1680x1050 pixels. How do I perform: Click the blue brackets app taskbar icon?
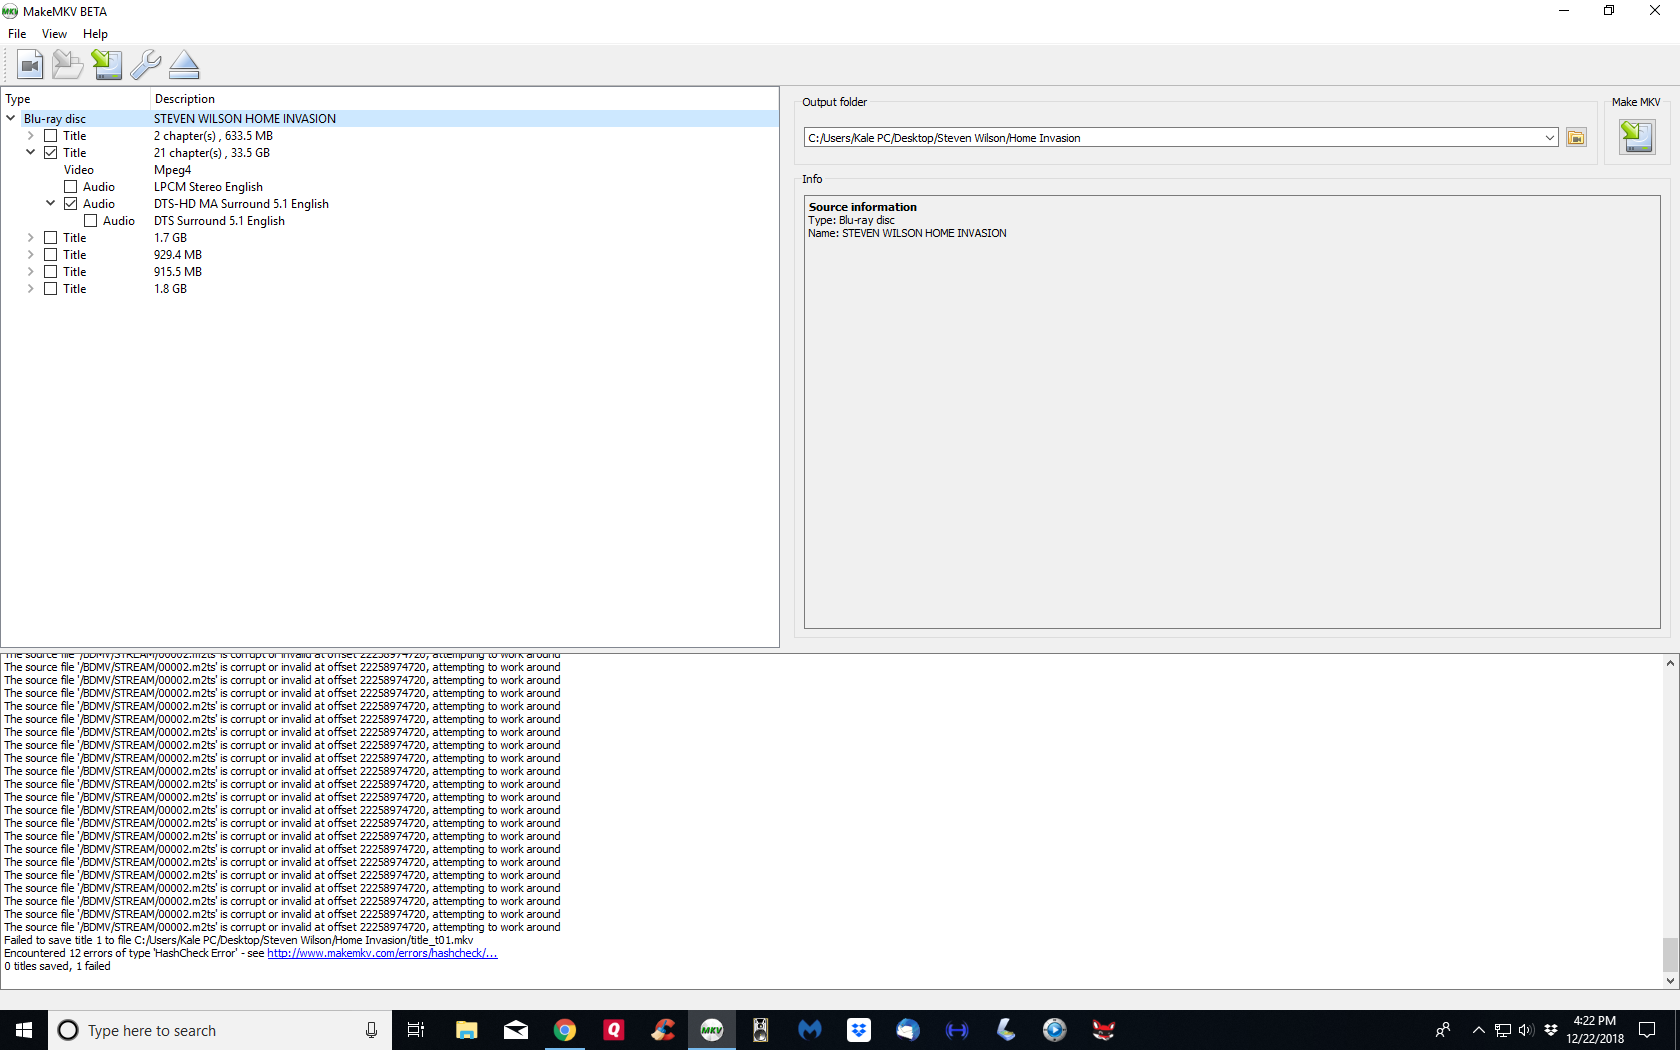pyautogui.click(x=957, y=1030)
